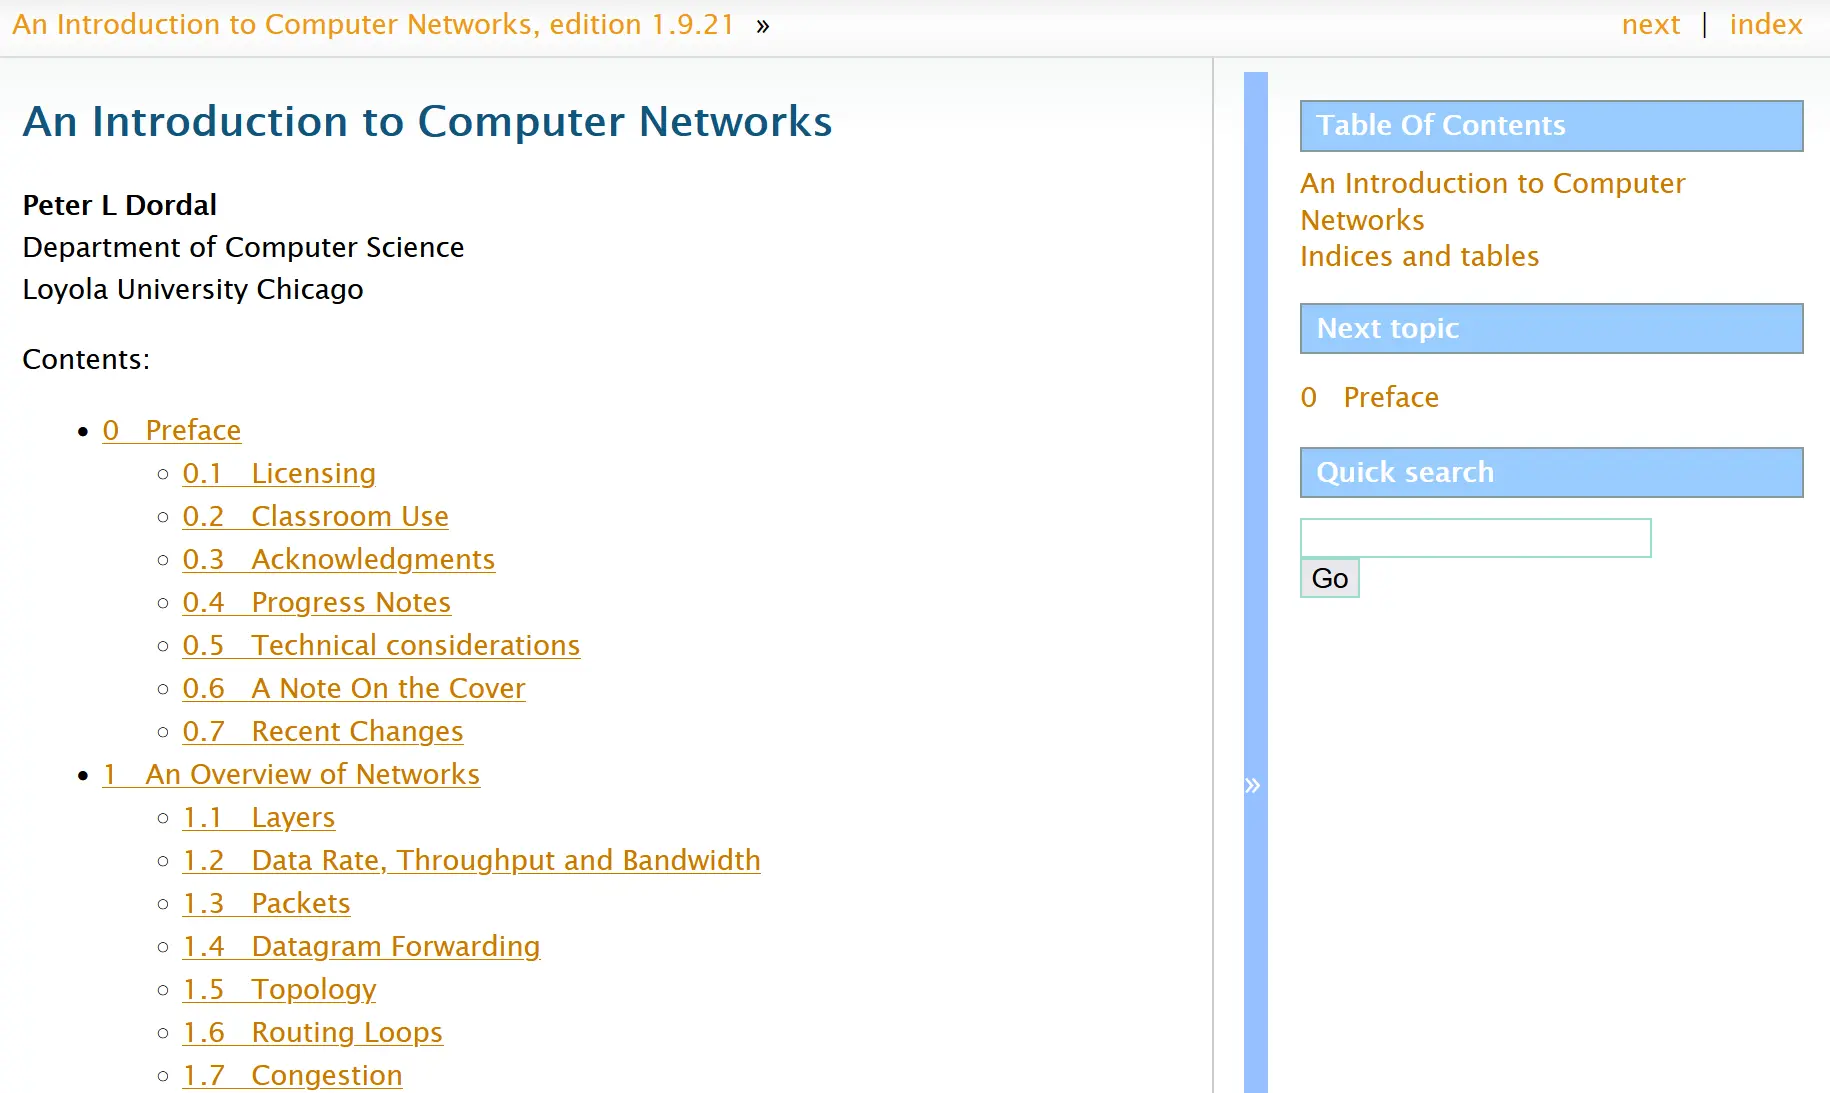The width and height of the screenshot is (1830, 1093).
Task: Select 1.6 Routing Loops
Action: [x=312, y=1032]
